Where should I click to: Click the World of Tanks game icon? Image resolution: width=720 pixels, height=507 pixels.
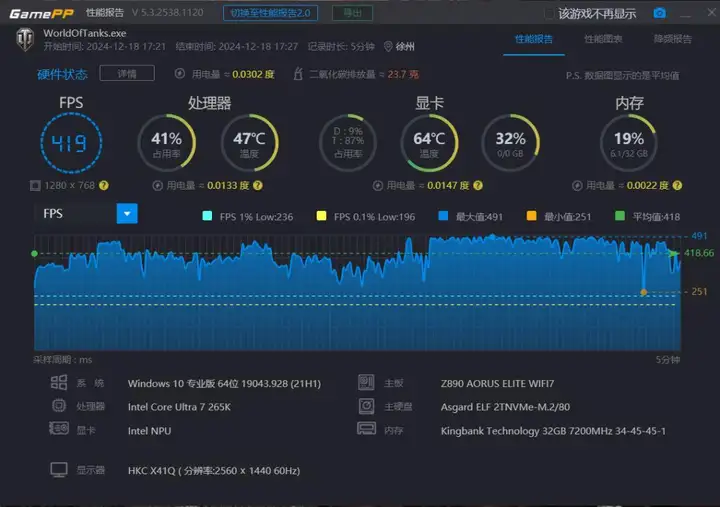(x=25, y=39)
